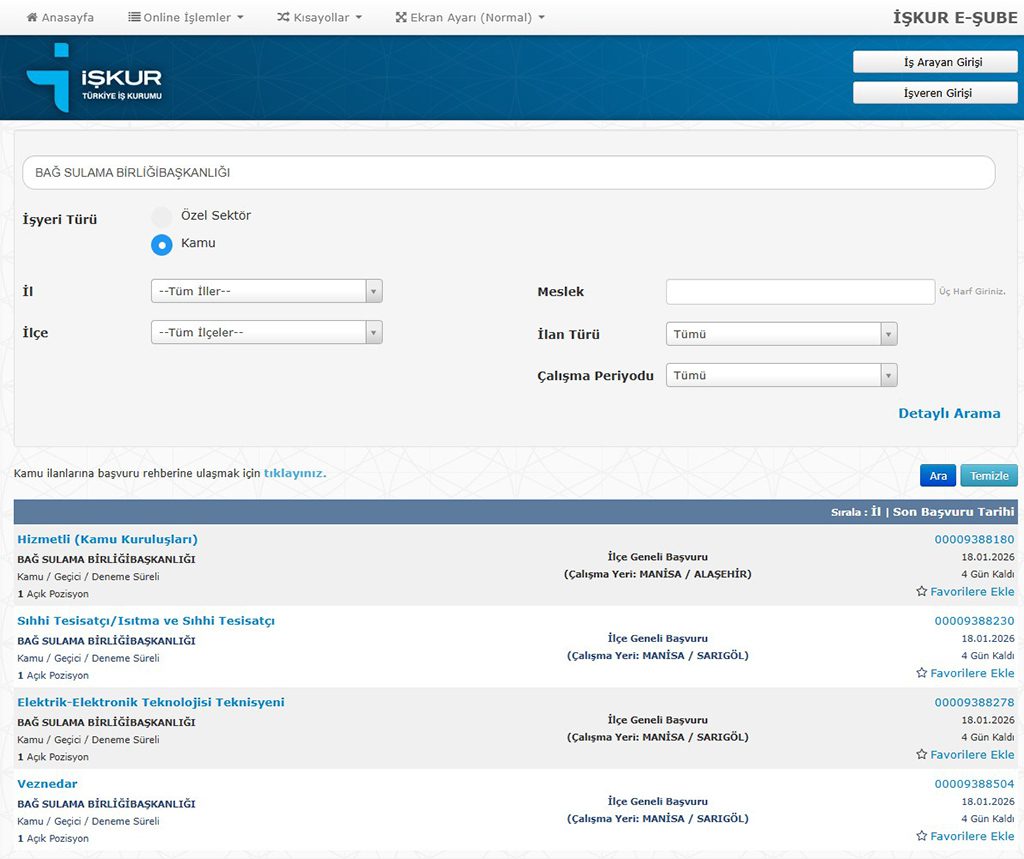Screen dimensions: 1024x859
Task: Open the Kısayollar menu
Action: coord(319,18)
